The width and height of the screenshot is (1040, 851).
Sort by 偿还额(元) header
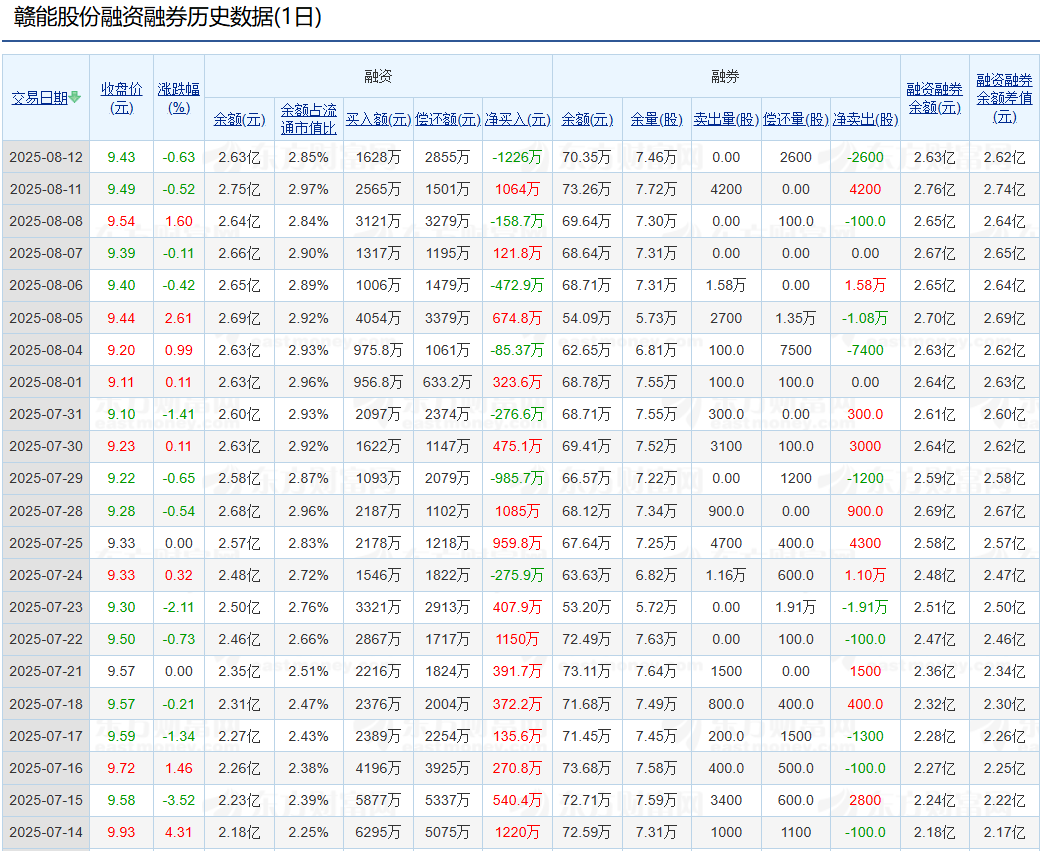pyautogui.click(x=448, y=119)
